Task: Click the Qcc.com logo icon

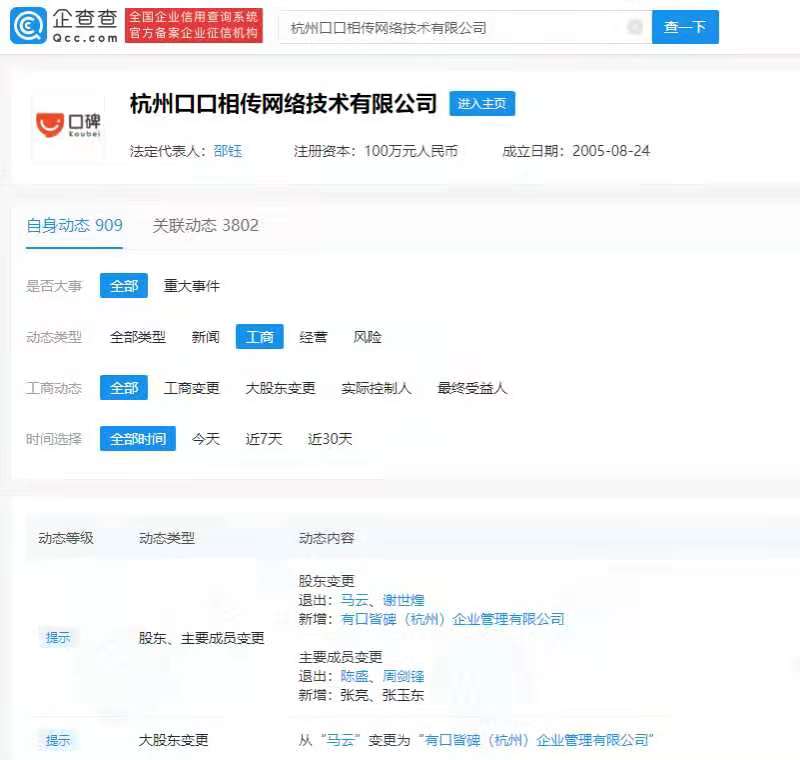Action: [x=29, y=26]
